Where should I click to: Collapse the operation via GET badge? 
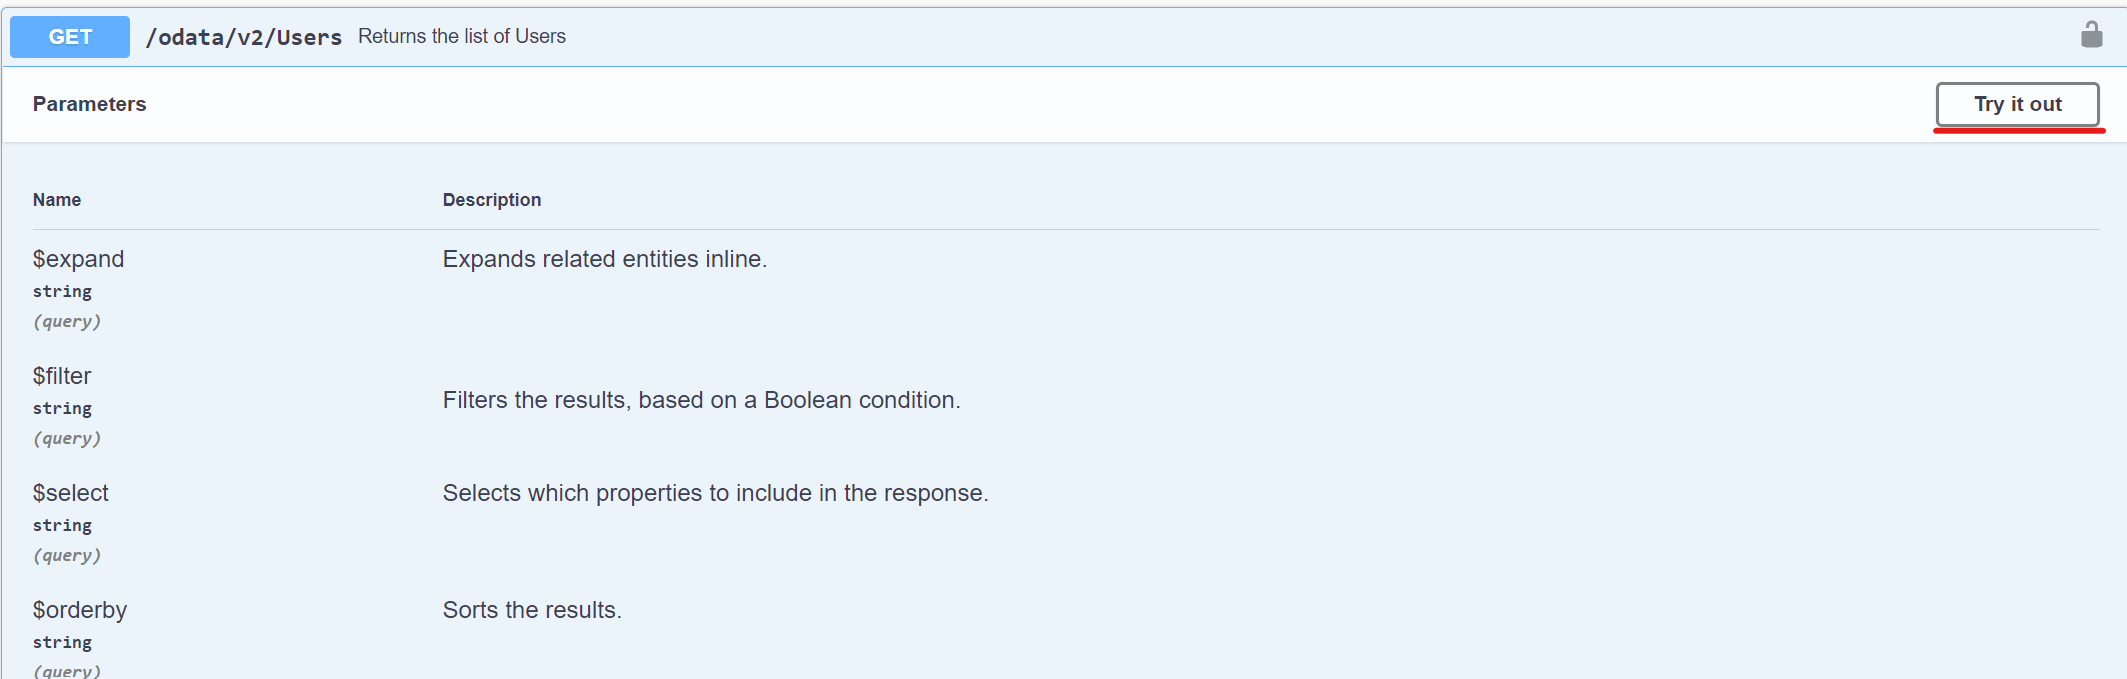point(70,37)
